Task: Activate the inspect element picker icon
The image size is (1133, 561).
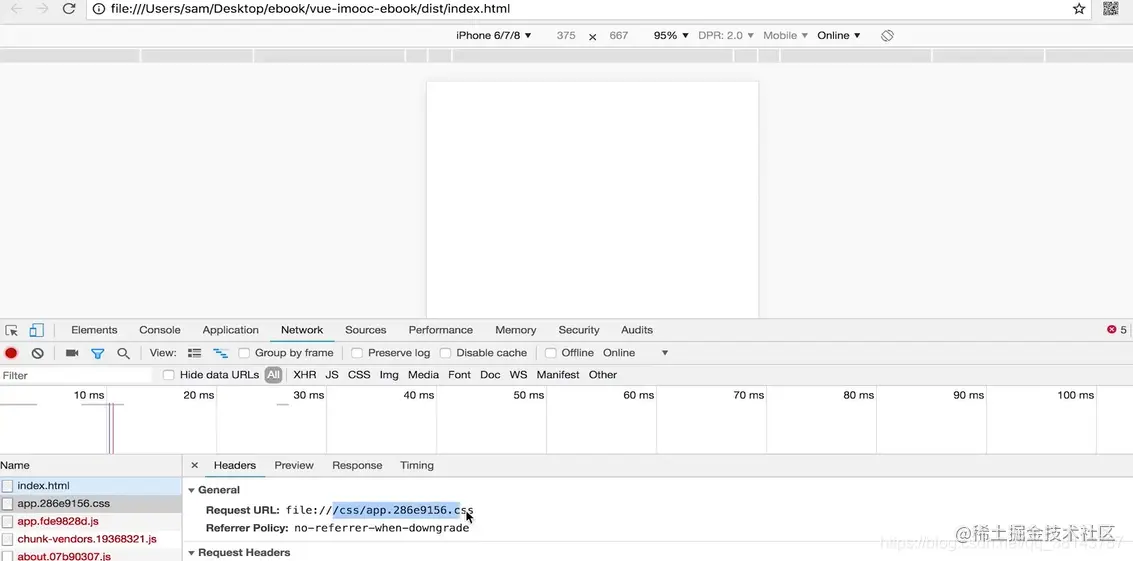Action: pyautogui.click(x=12, y=330)
